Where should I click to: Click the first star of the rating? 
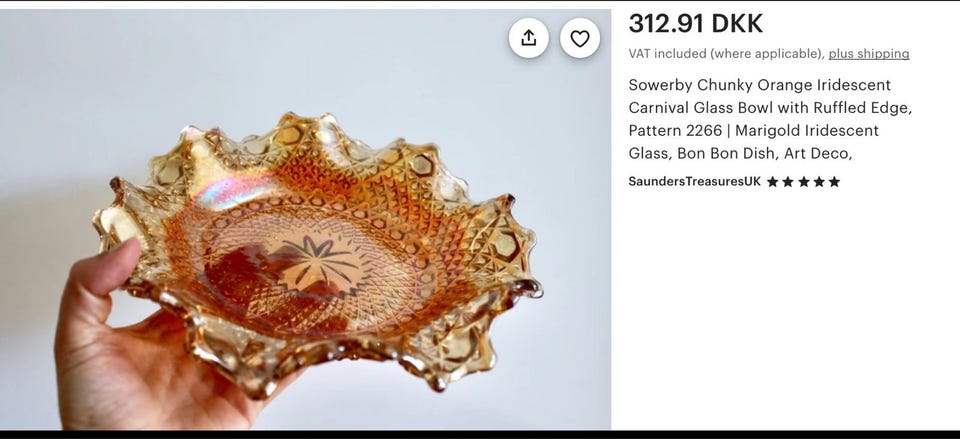(773, 181)
